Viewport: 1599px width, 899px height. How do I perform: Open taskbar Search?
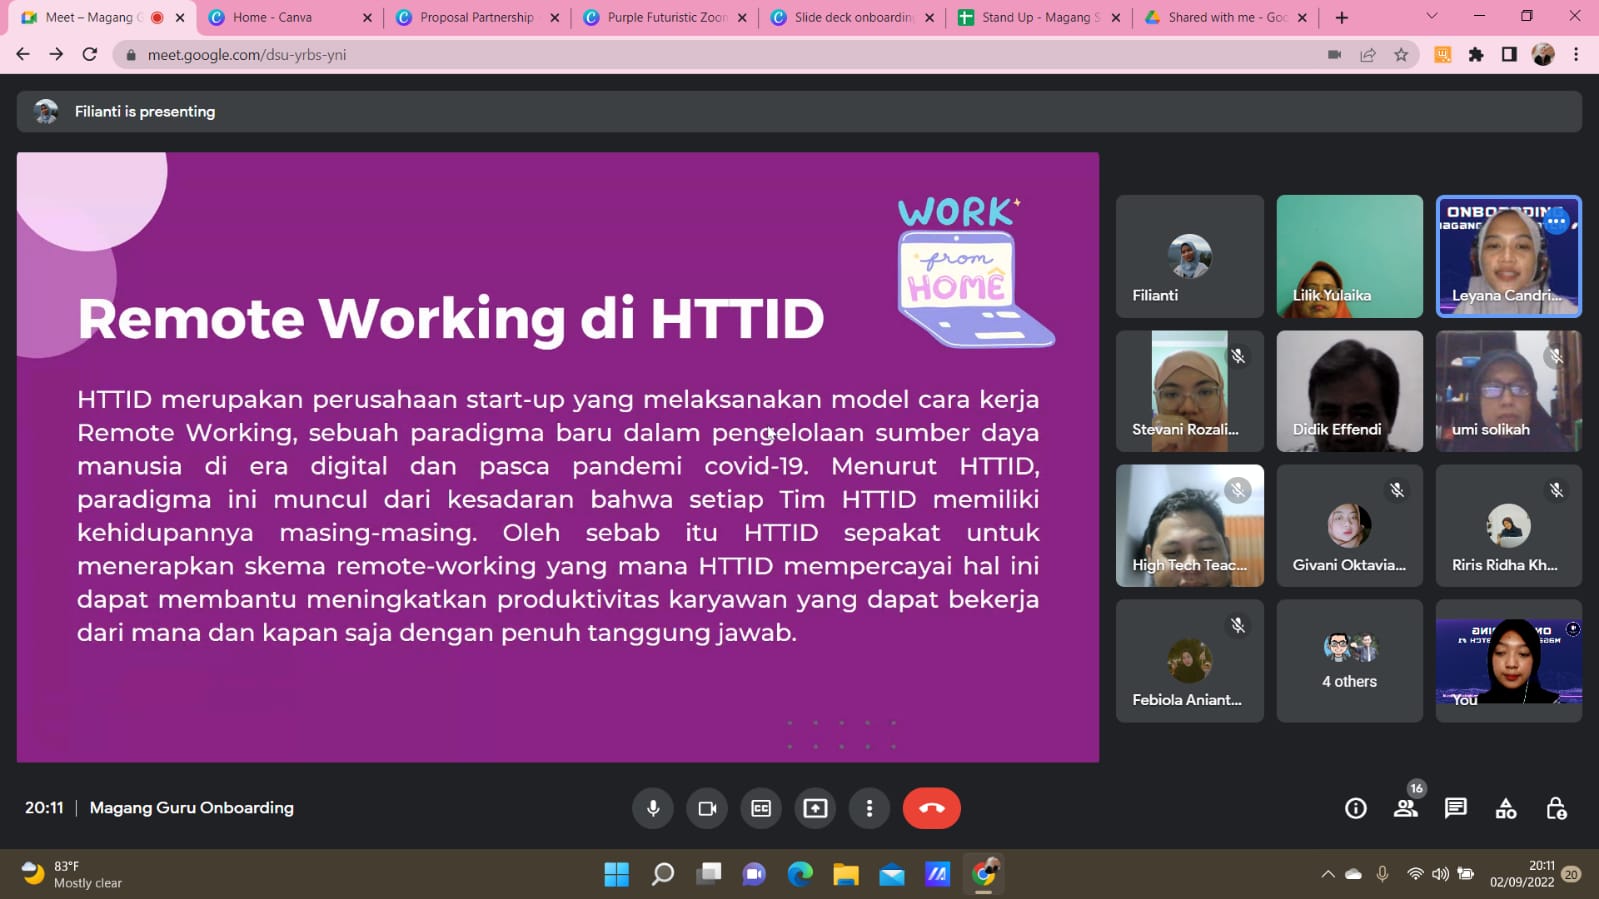(663, 874)
